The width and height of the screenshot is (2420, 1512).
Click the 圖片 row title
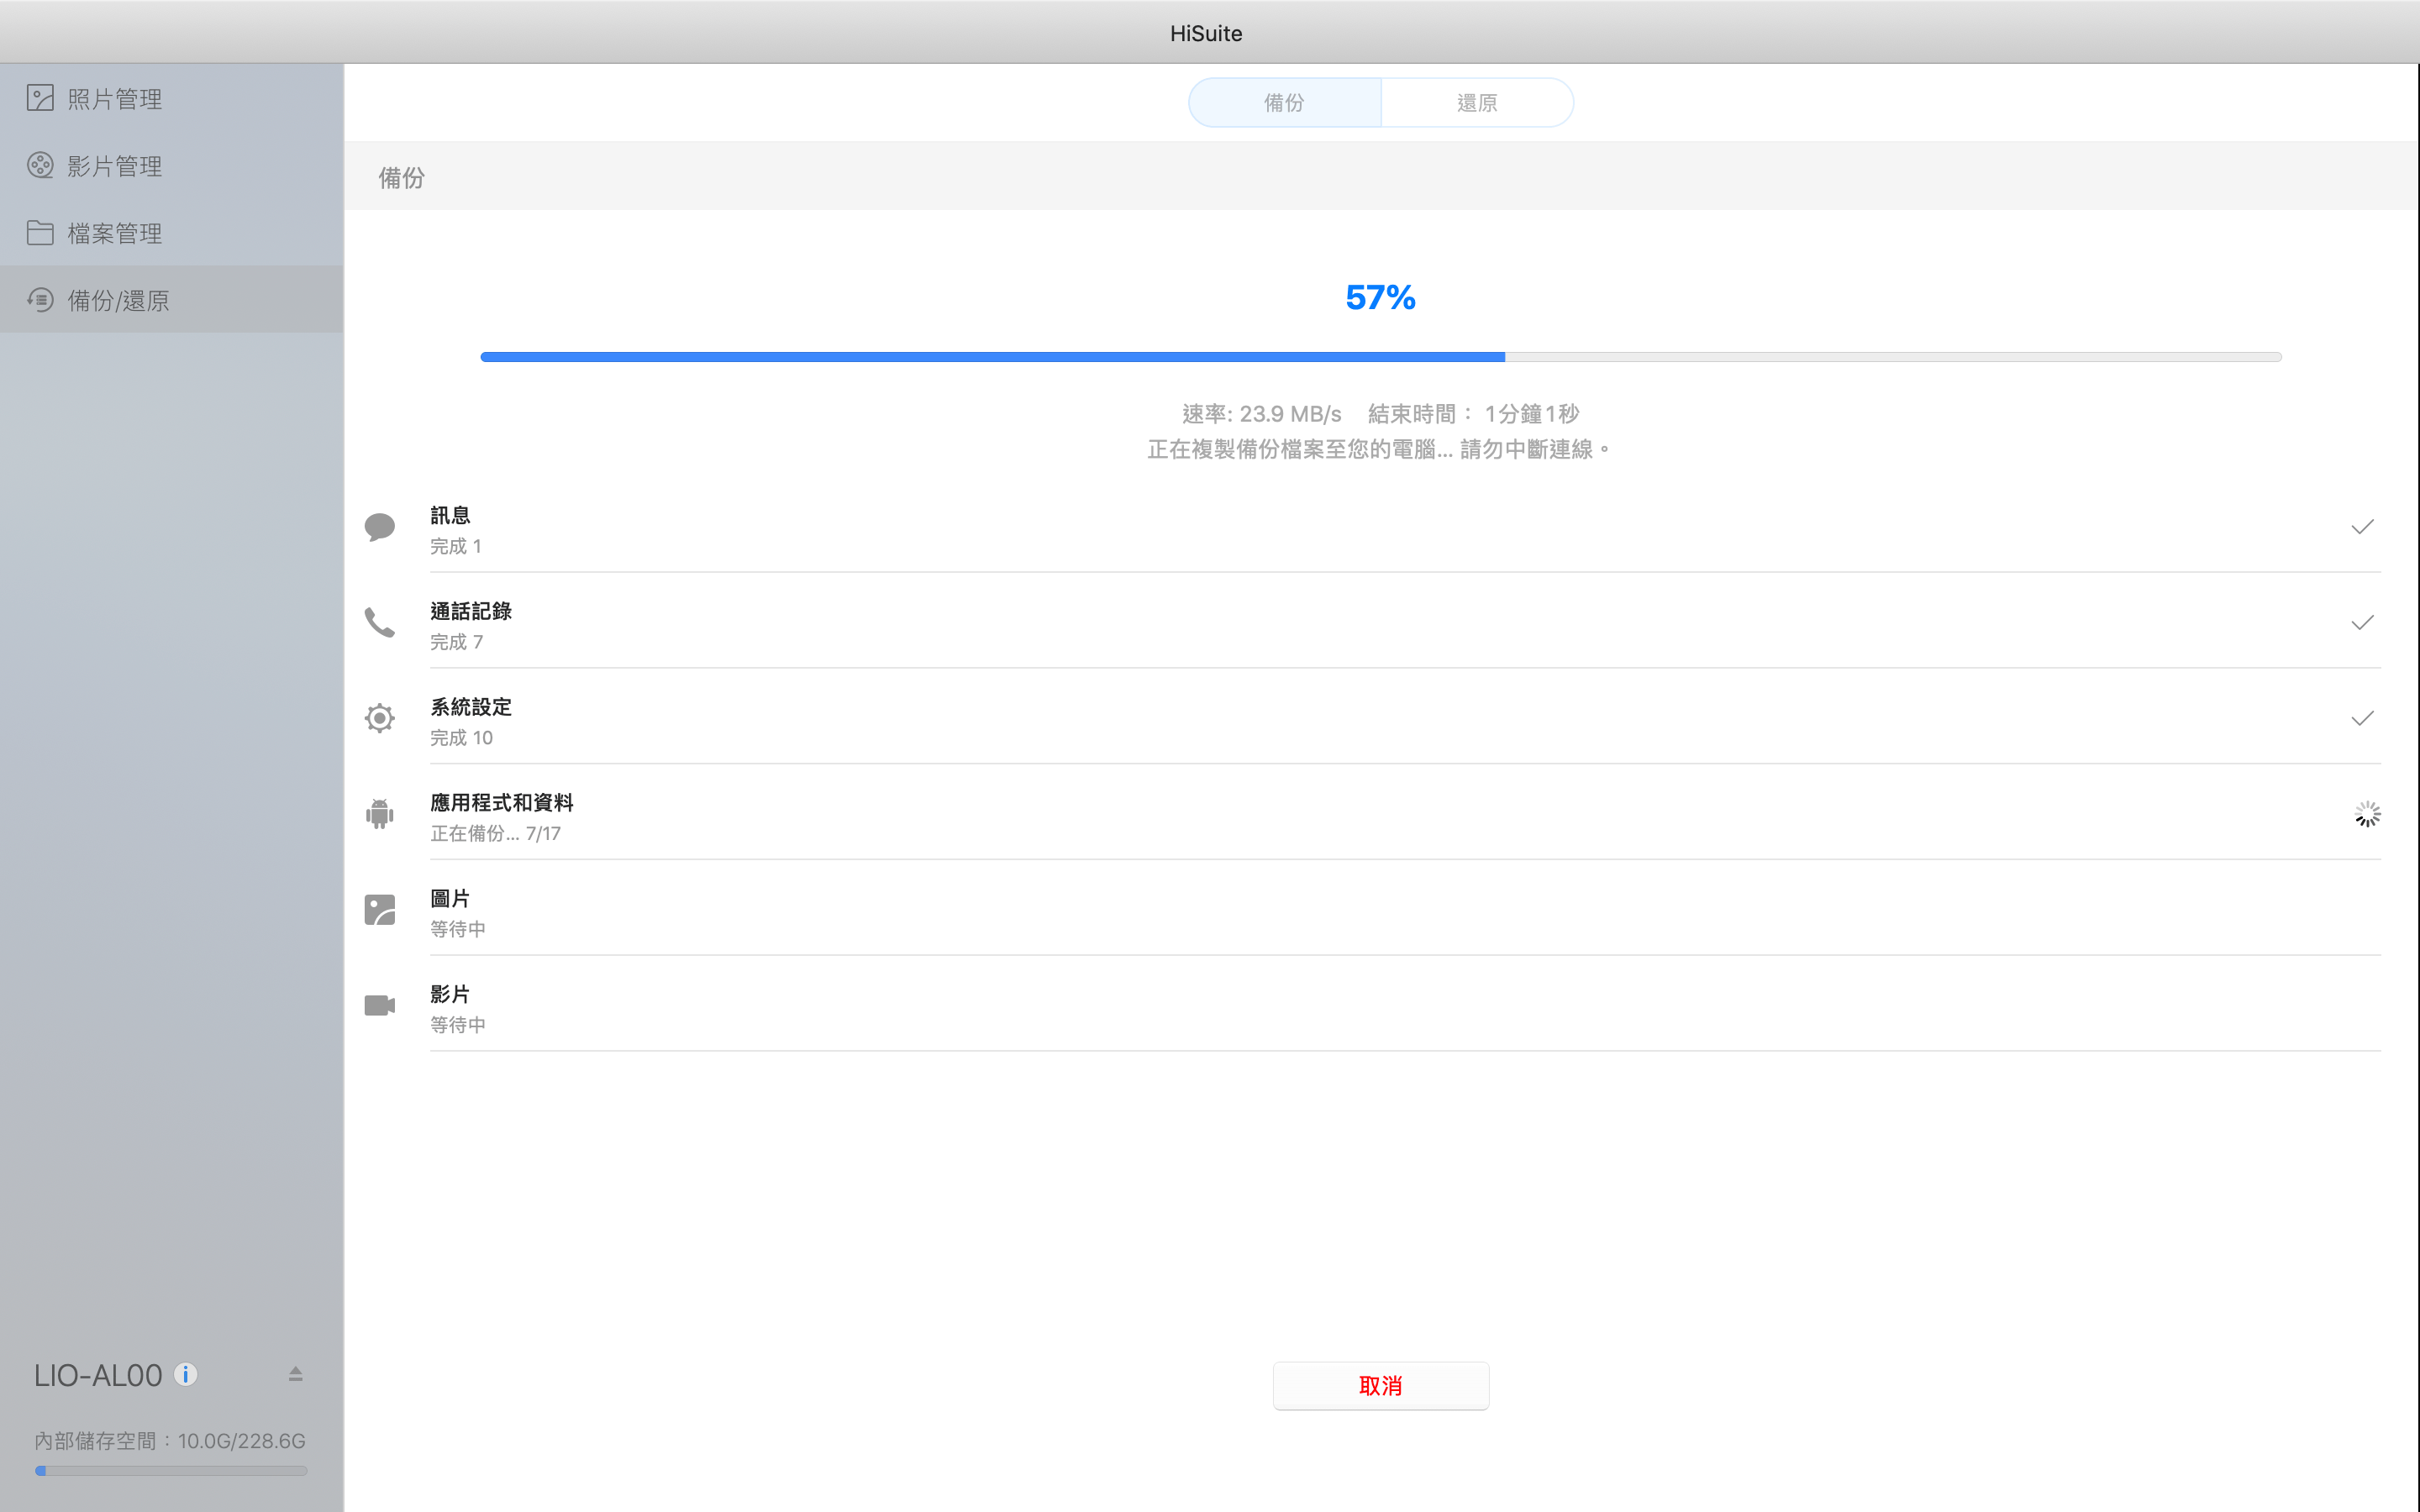pos(450,898)
